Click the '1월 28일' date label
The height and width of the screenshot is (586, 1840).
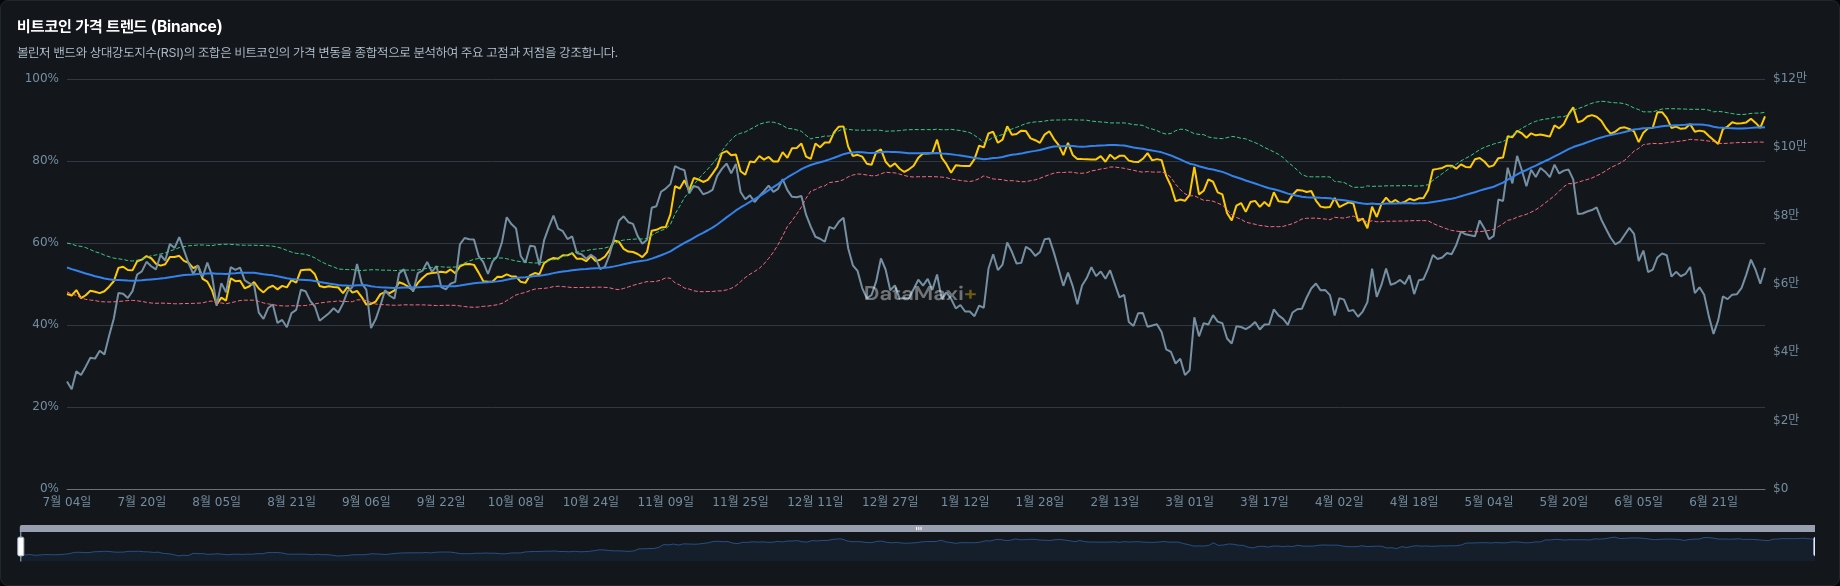(x=1040, y=502)
